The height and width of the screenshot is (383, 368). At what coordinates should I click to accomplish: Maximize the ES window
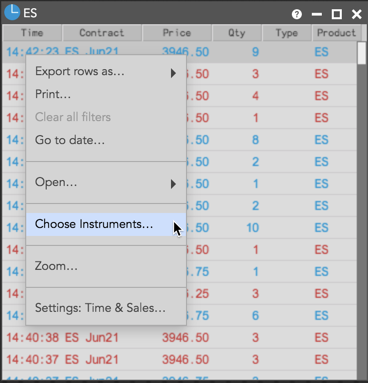click(337, 14)
